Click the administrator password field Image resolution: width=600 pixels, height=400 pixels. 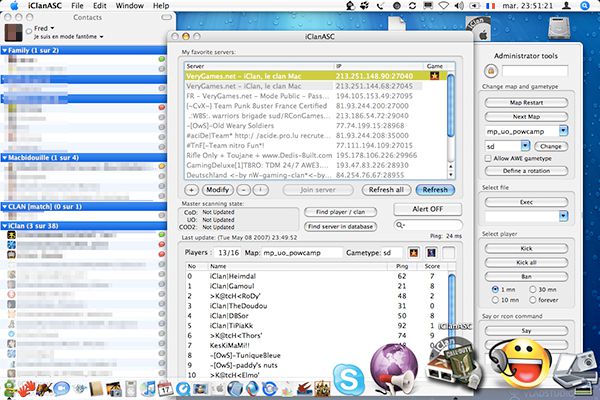point(535,71)
